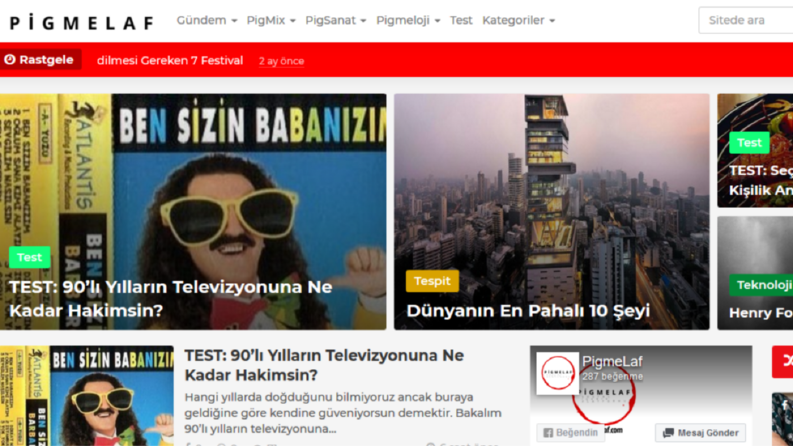Viewport: 793px width, 446px height.
Task: Click the Mesaj Gönder button
Action: tap(700, 433)
